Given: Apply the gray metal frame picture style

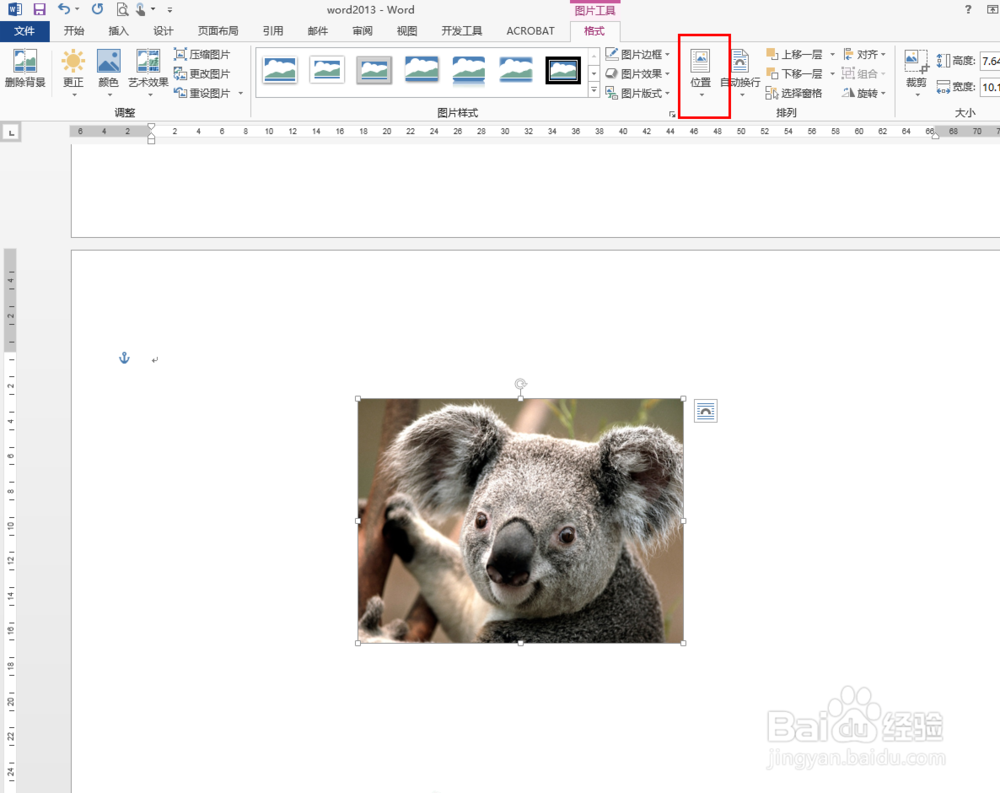Looking at the screenshot, I should 374,70.
